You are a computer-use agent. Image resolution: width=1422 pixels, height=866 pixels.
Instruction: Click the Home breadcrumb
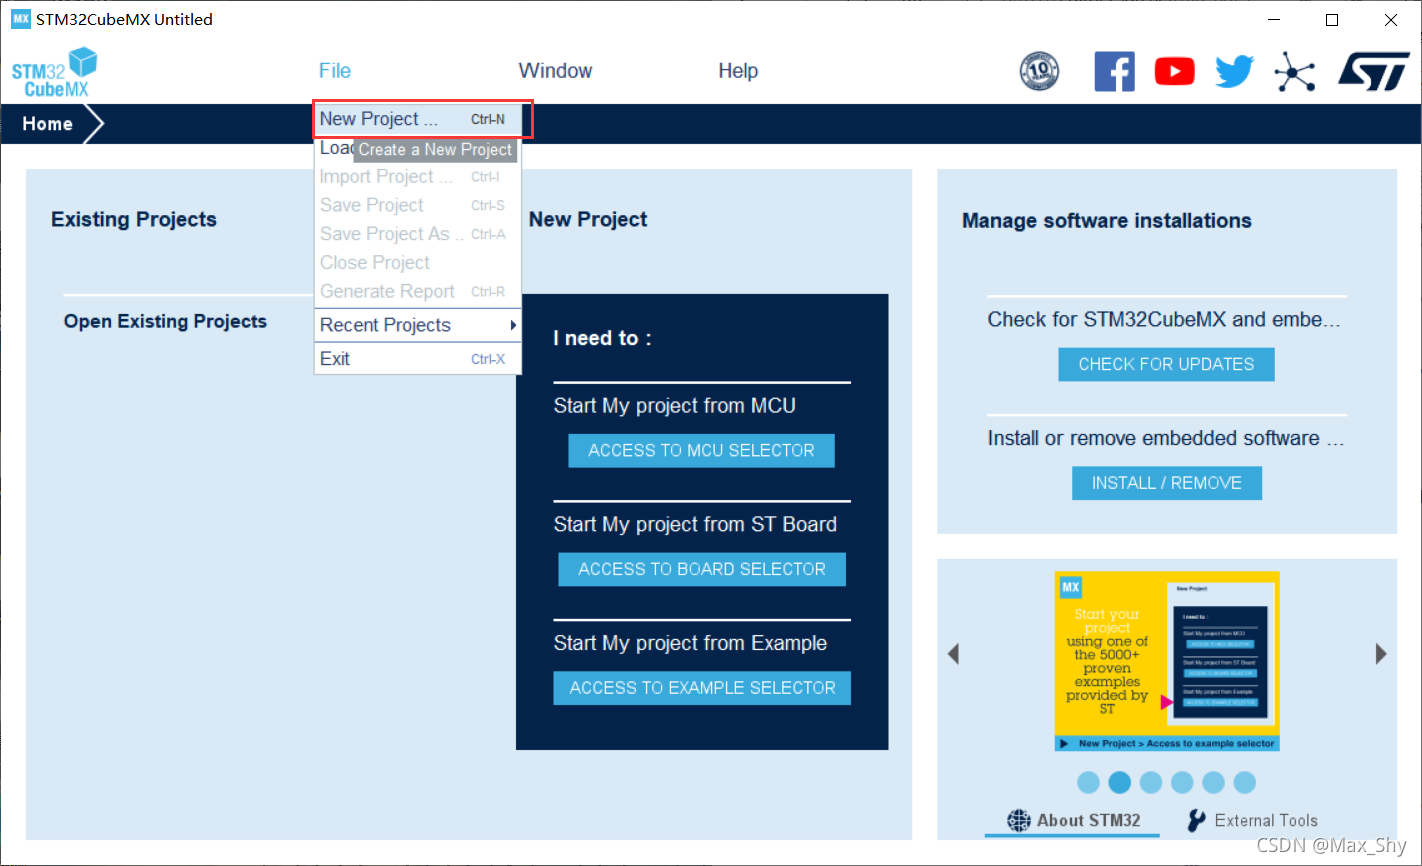pos(48,124)
